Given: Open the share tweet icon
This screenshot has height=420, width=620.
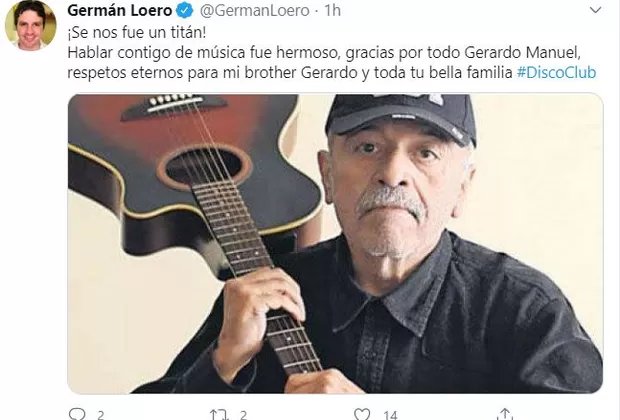Looking at the screenshot, I should pyautogui.click(x=505, y=414).
